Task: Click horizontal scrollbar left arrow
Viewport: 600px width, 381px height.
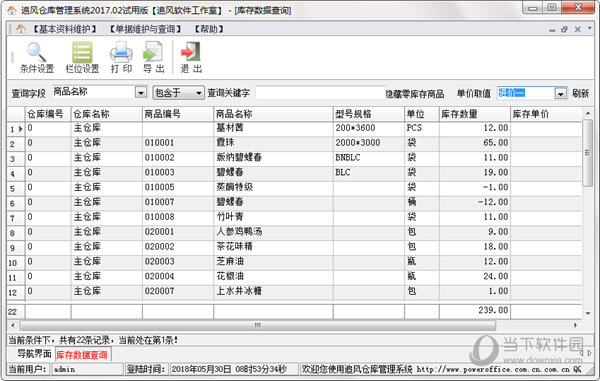Action: (x=13, y=326)
